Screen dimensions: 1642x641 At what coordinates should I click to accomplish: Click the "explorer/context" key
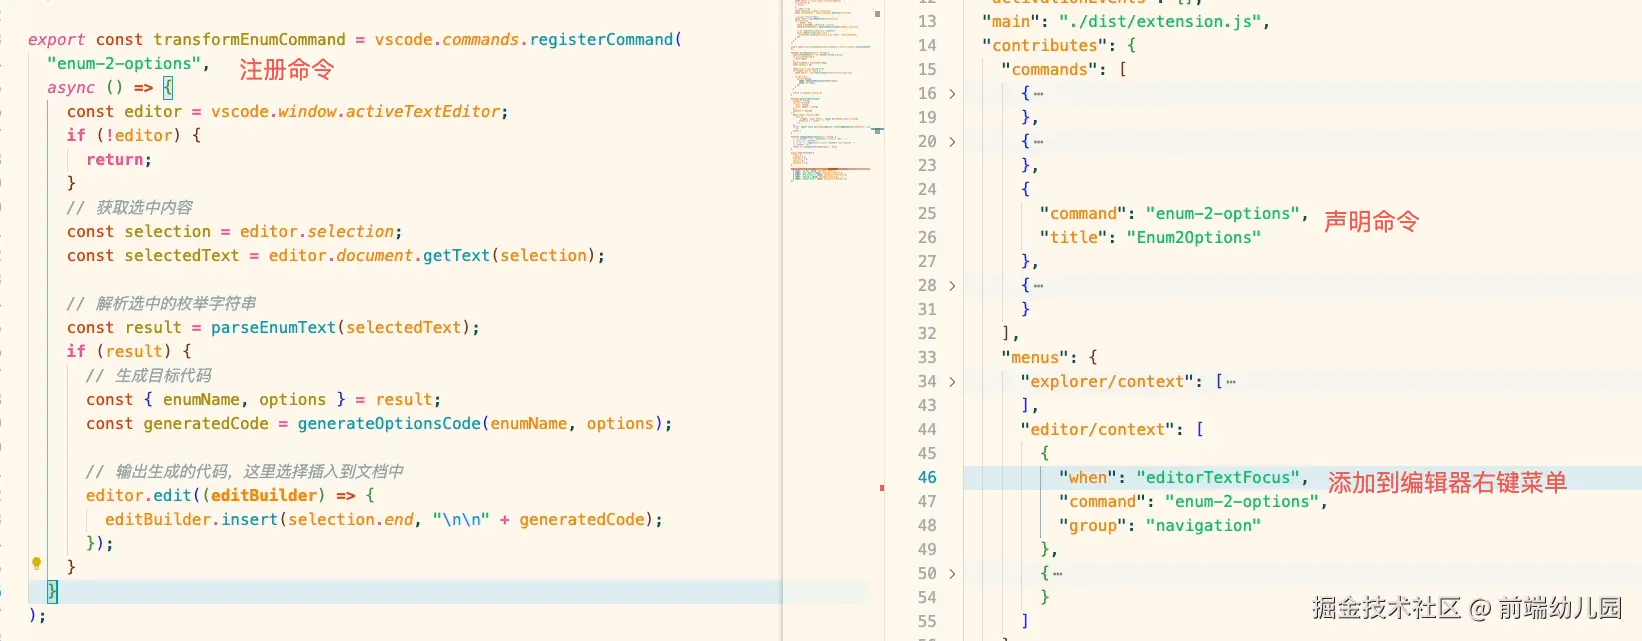[1107, 381]
